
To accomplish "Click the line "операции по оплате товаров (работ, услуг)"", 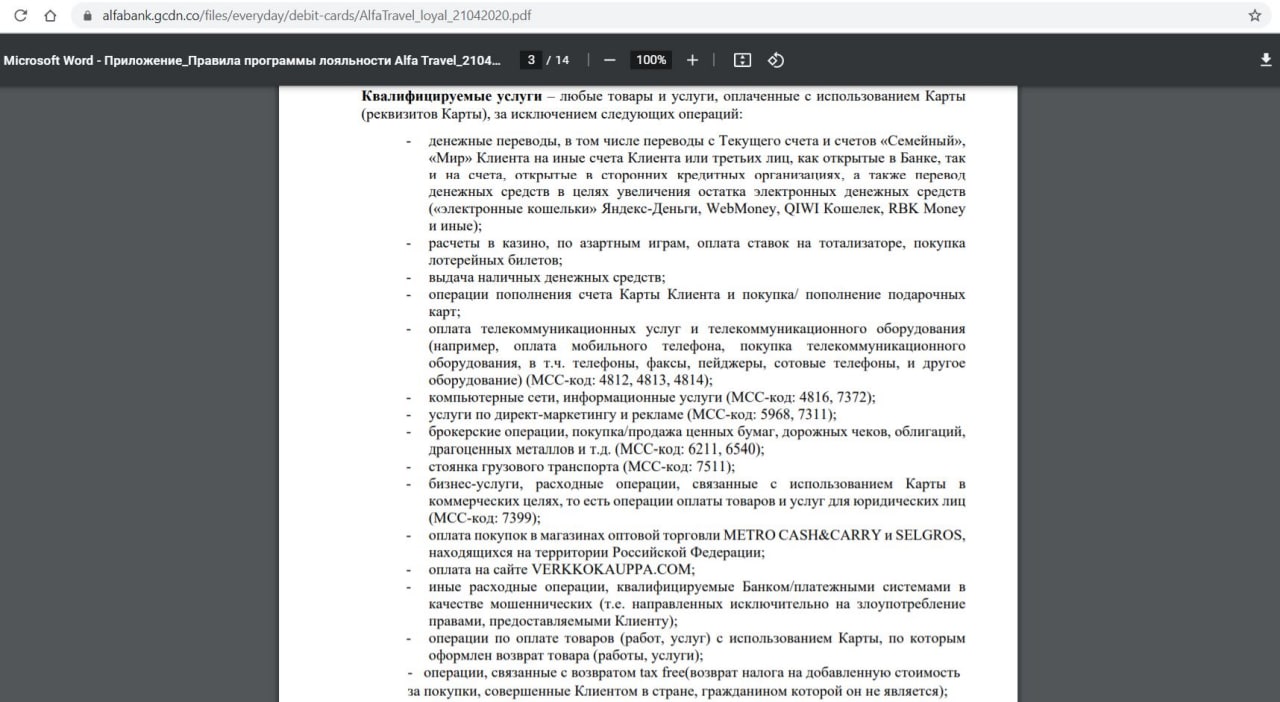I will (x=696, y=638).
